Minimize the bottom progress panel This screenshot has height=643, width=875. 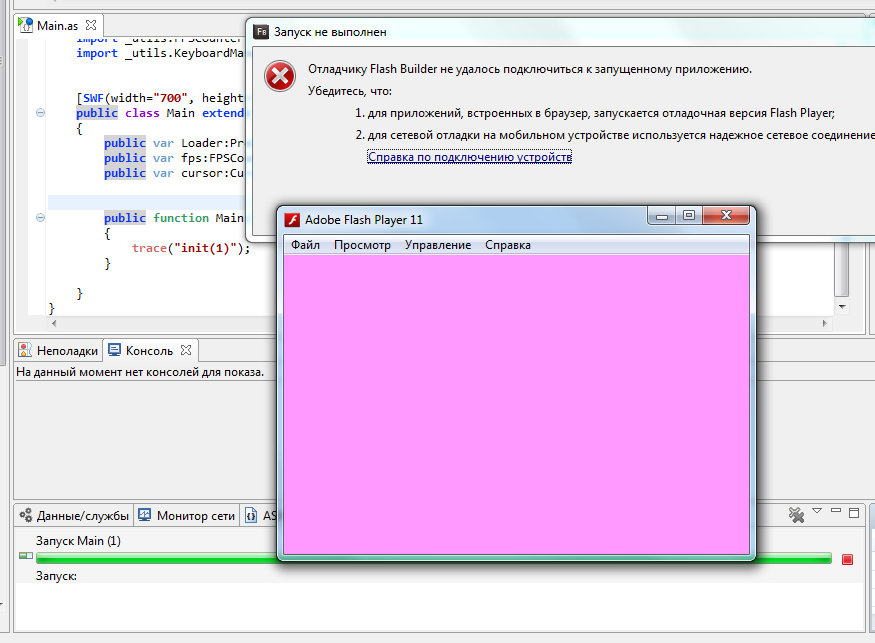(x=835, y=511)
